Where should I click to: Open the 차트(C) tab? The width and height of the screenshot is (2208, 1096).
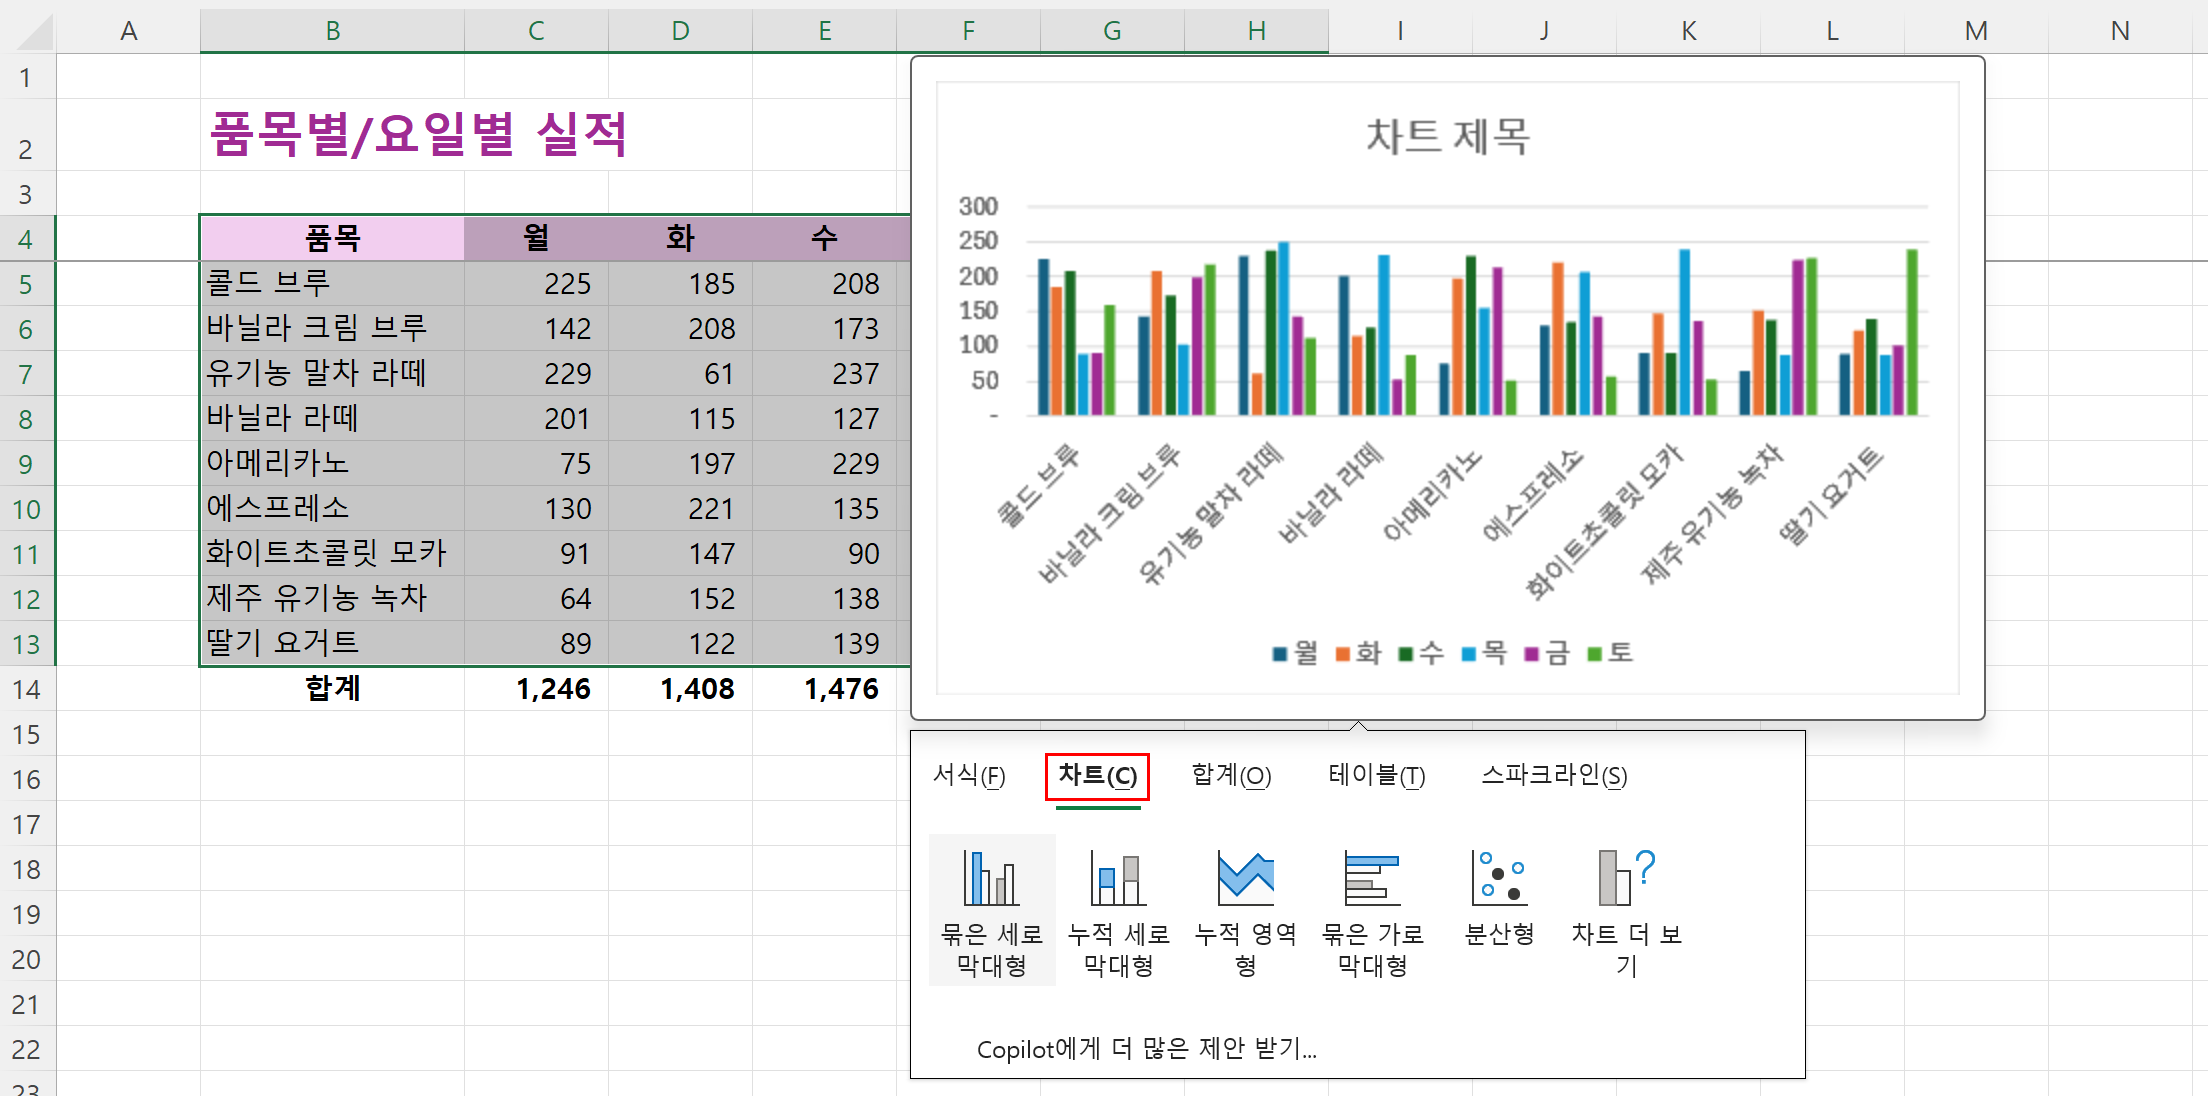(x=1097, y=776)
